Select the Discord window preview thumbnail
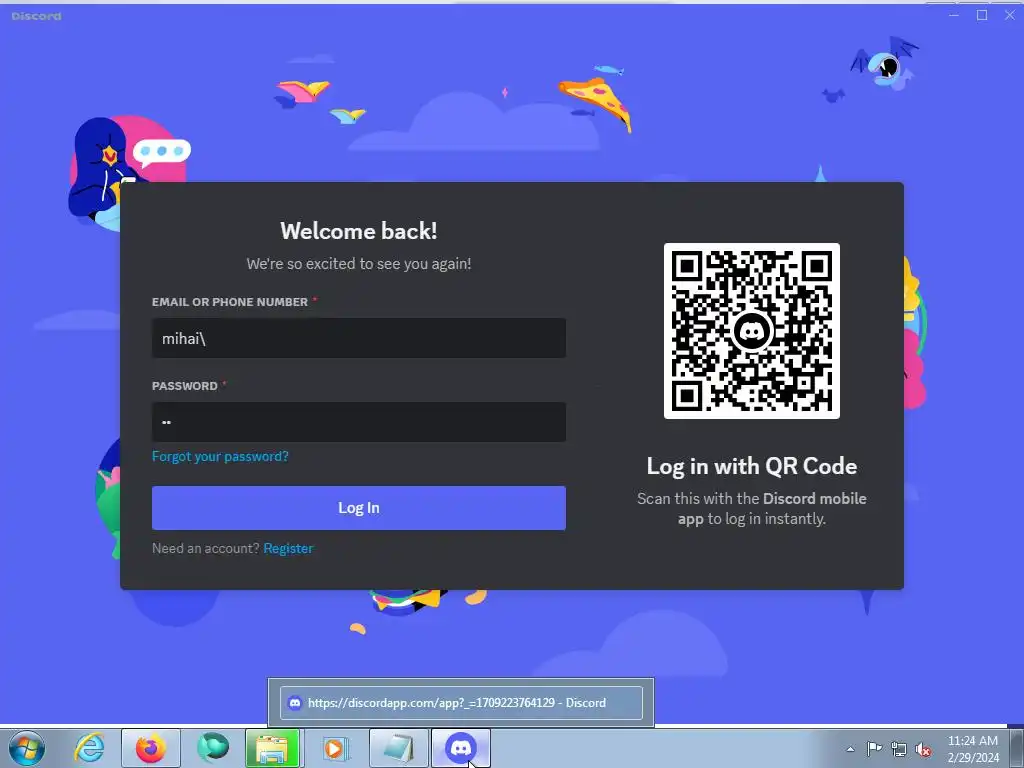Screen dimensions: 1024x768 click(x=461, y=703)
